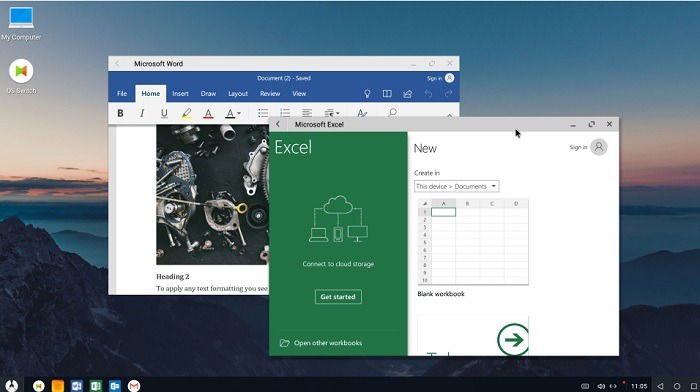Click the 'Blank workbook' label
Viewport: 700px width, 392px height.
(x=441, y=294)
